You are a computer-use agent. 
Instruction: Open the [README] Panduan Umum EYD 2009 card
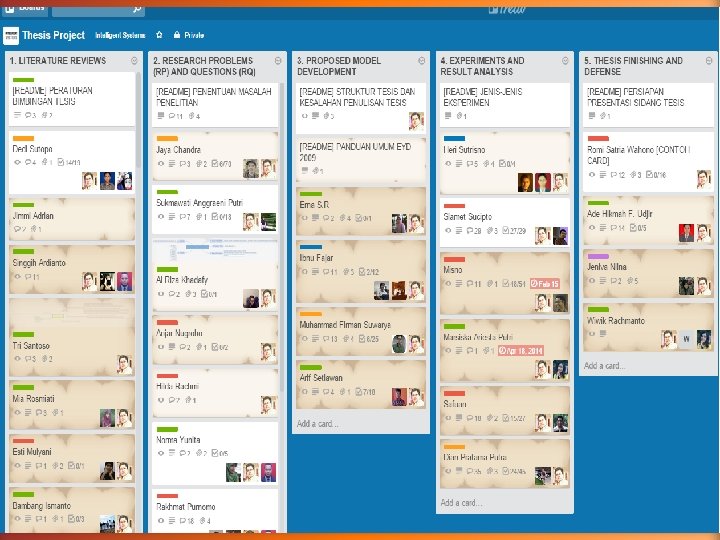pyautogui.click(x=361, y=158)
